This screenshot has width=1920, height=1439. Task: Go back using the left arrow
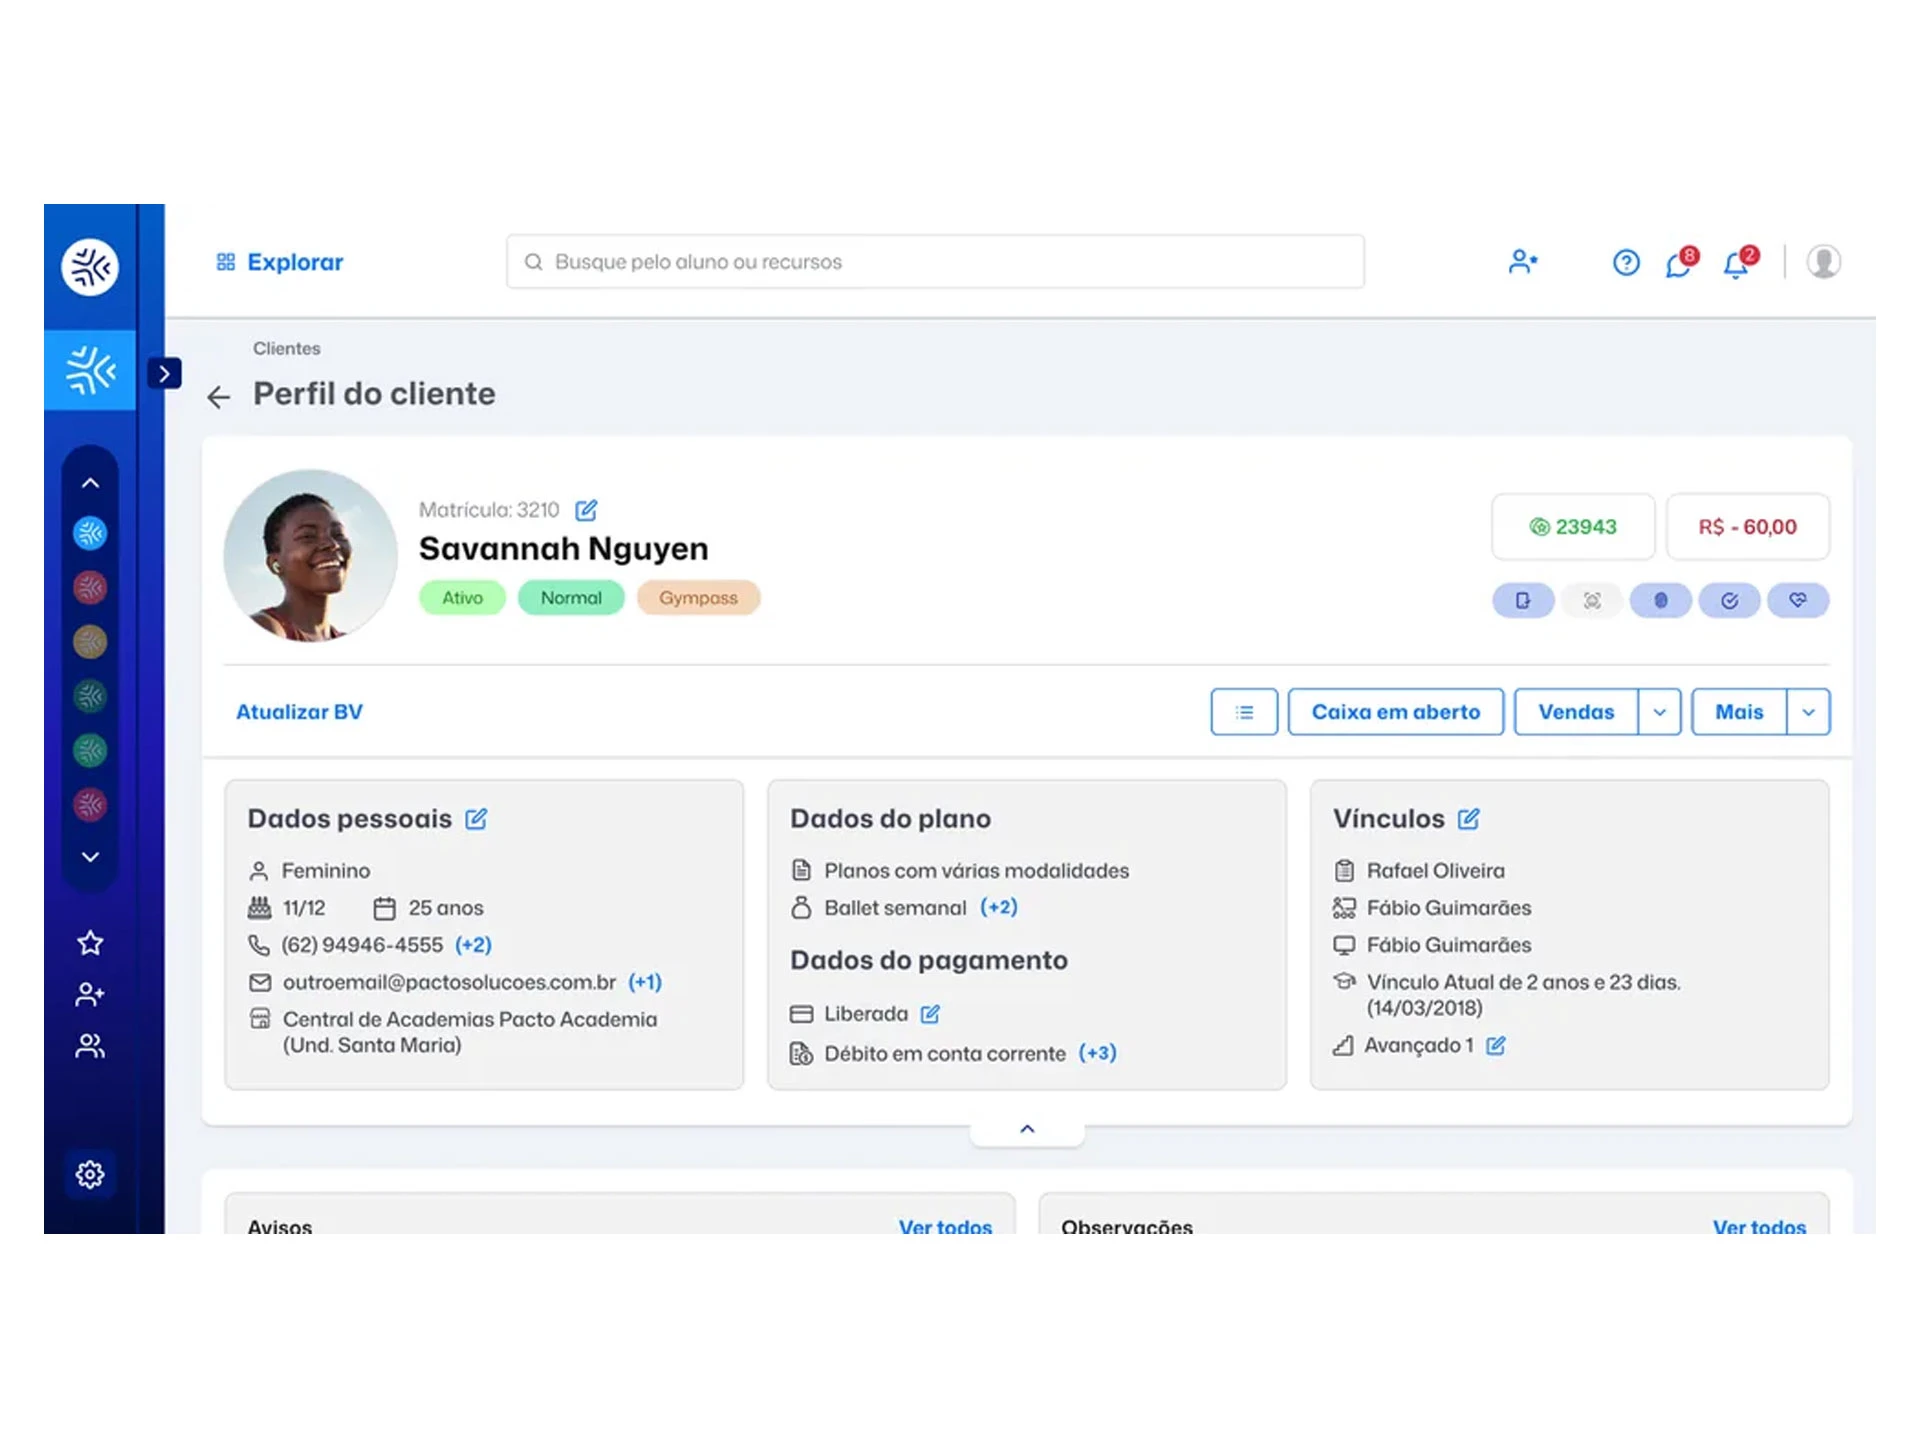218,397
